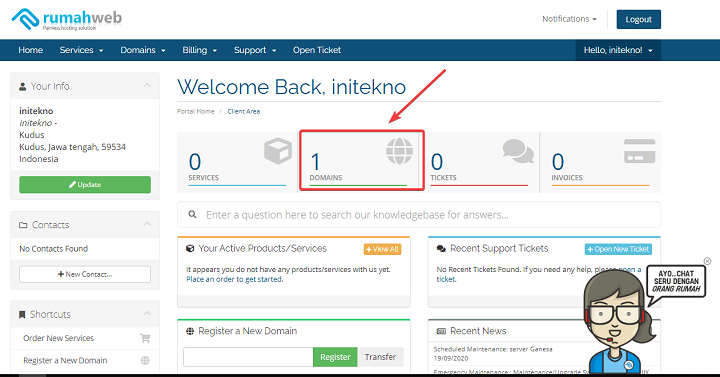Click the Client Area breadcrumb
Viewport: 720px width, 377px height.
point(244,111)
